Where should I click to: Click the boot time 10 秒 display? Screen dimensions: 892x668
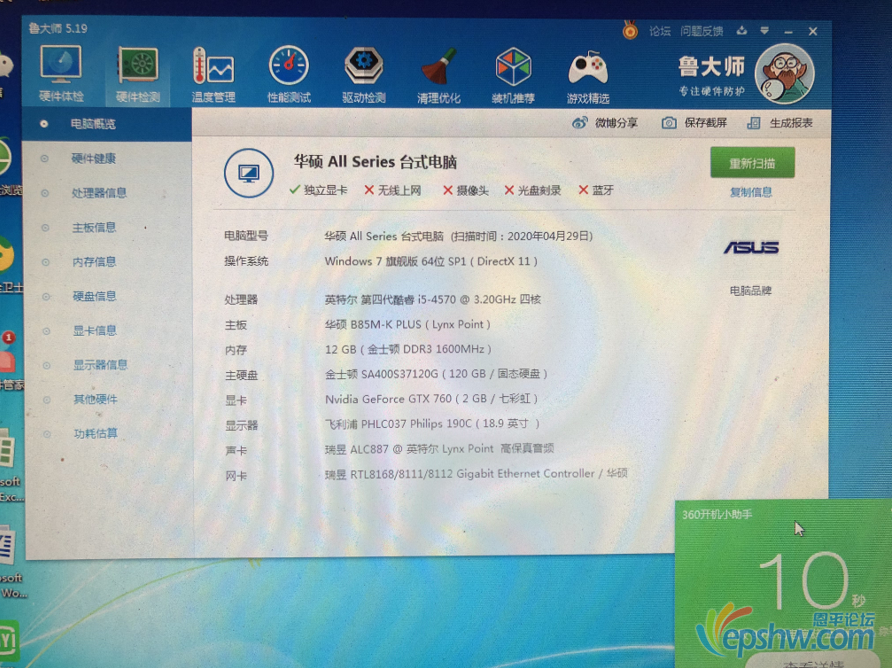pos(812,580)
